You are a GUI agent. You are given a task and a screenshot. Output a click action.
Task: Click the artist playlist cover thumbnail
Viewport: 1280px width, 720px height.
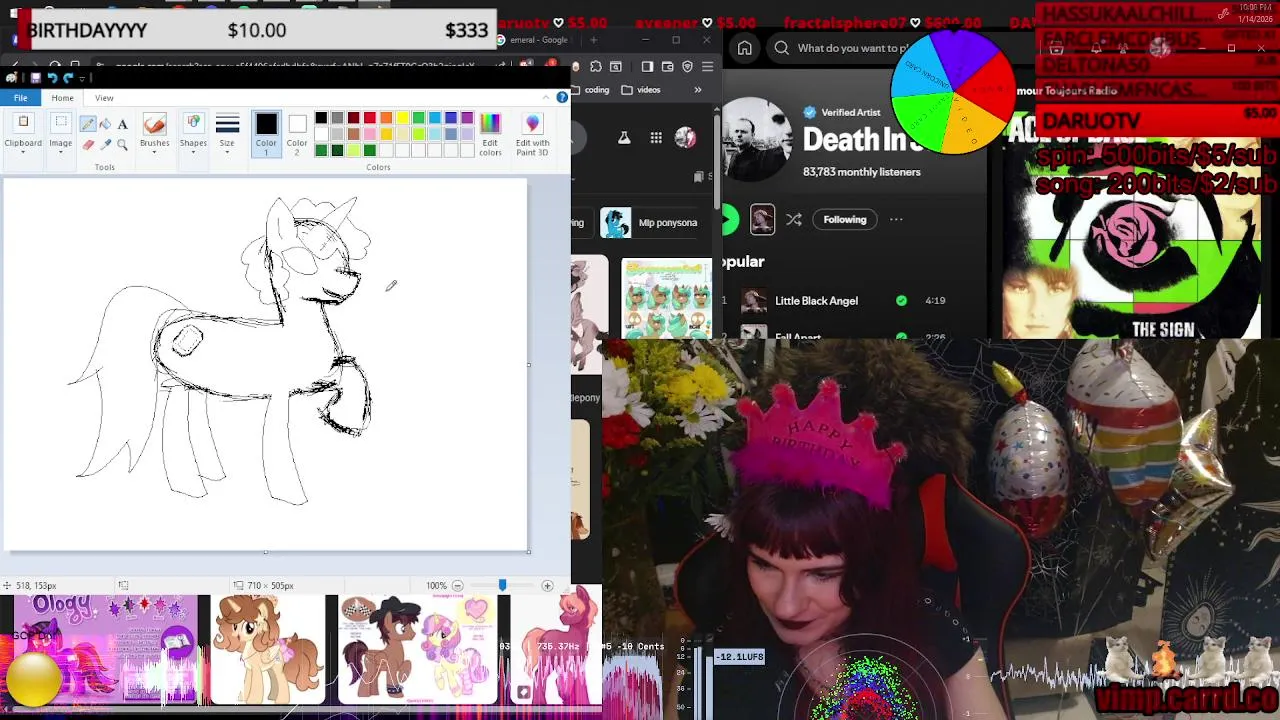pos(762,219)
